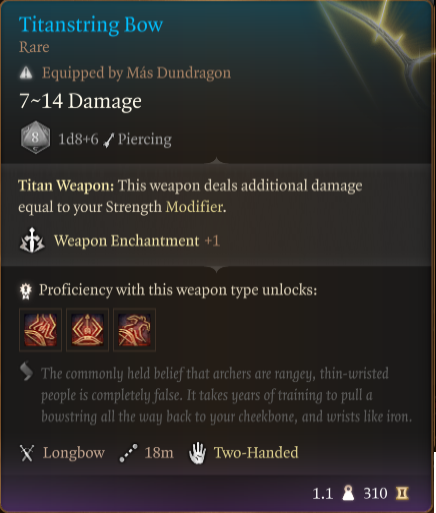
Task: Click the lore description scroll icon
Action: 26,371
